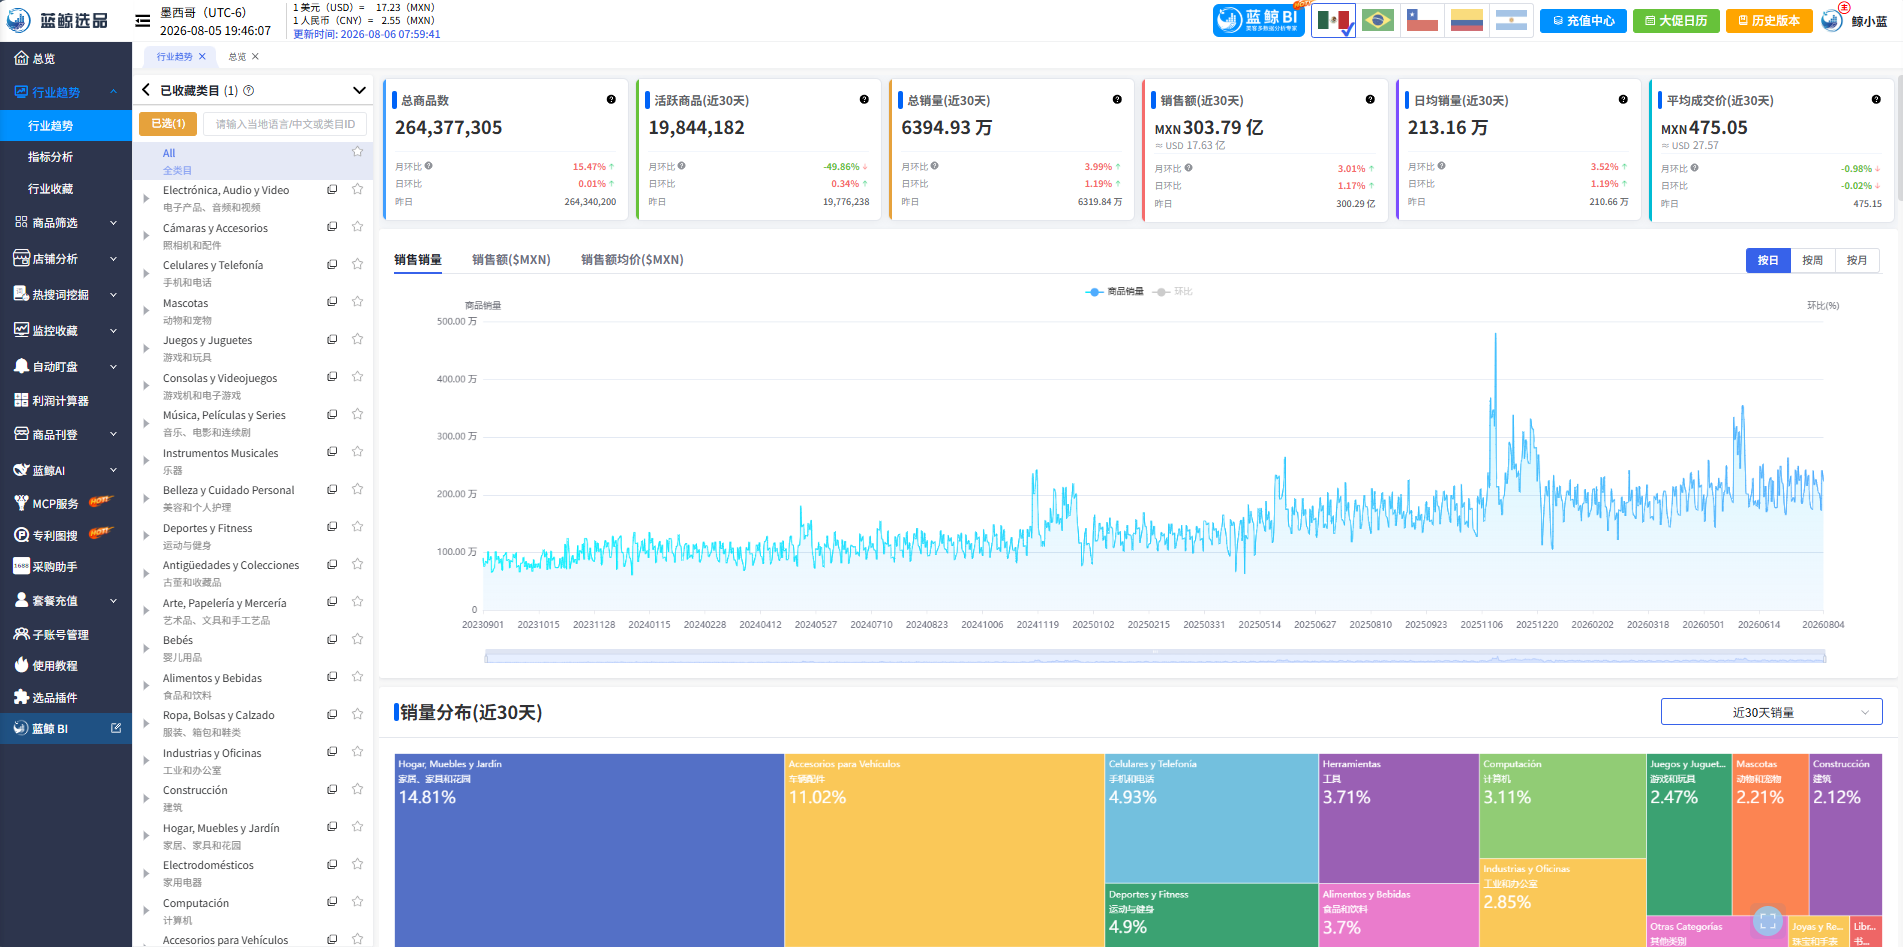Screen dimensions: 1903x947
Task: Toggle the sidebar collapse hamburger icon
Action: (143, 20)
